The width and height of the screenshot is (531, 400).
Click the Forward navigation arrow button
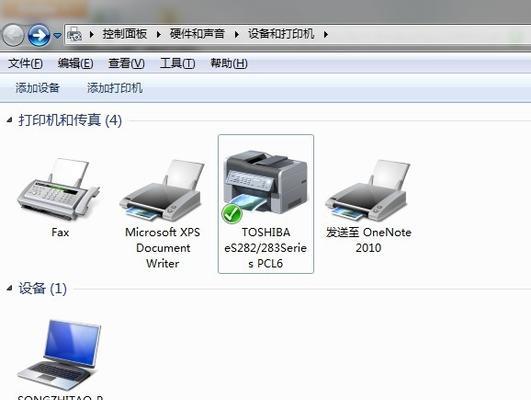click(39, 35)
